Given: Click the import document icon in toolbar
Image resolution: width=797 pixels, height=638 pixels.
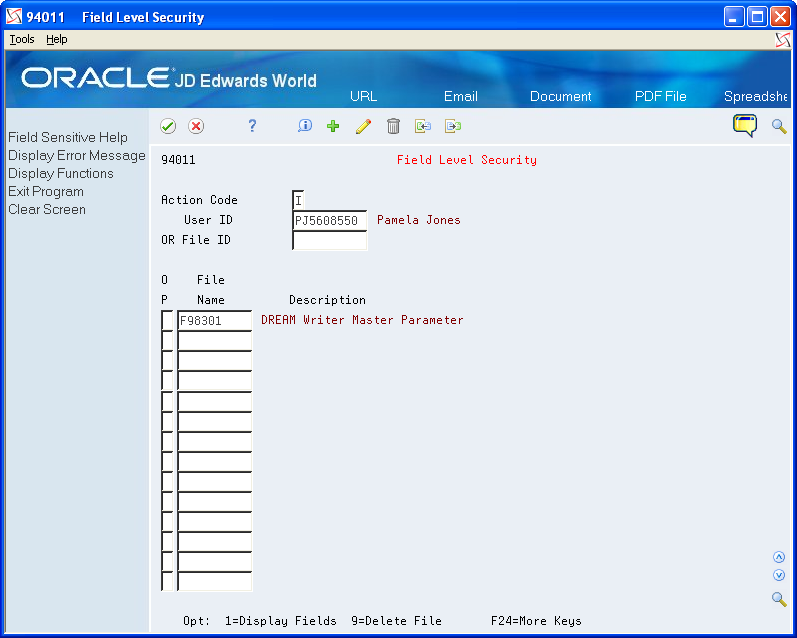Looking at the screenshot, I should pos(423,126).
